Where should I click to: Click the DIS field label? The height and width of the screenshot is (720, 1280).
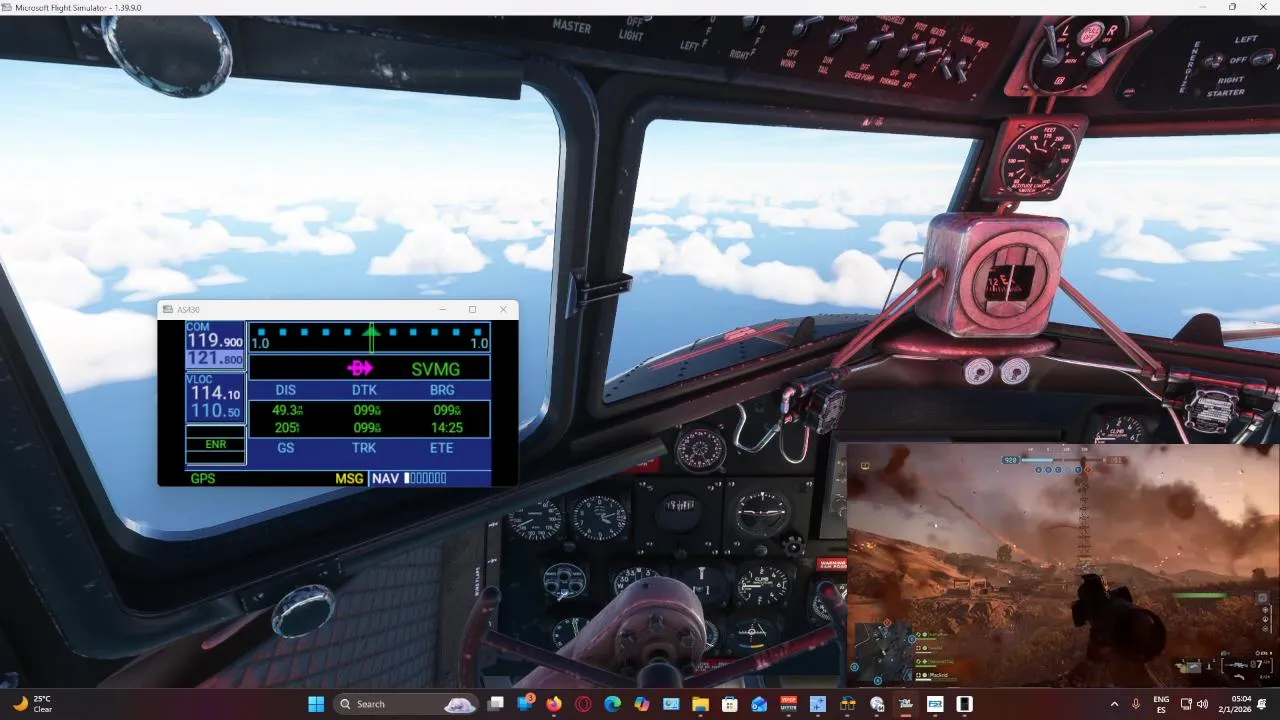(x=286, y=390)
